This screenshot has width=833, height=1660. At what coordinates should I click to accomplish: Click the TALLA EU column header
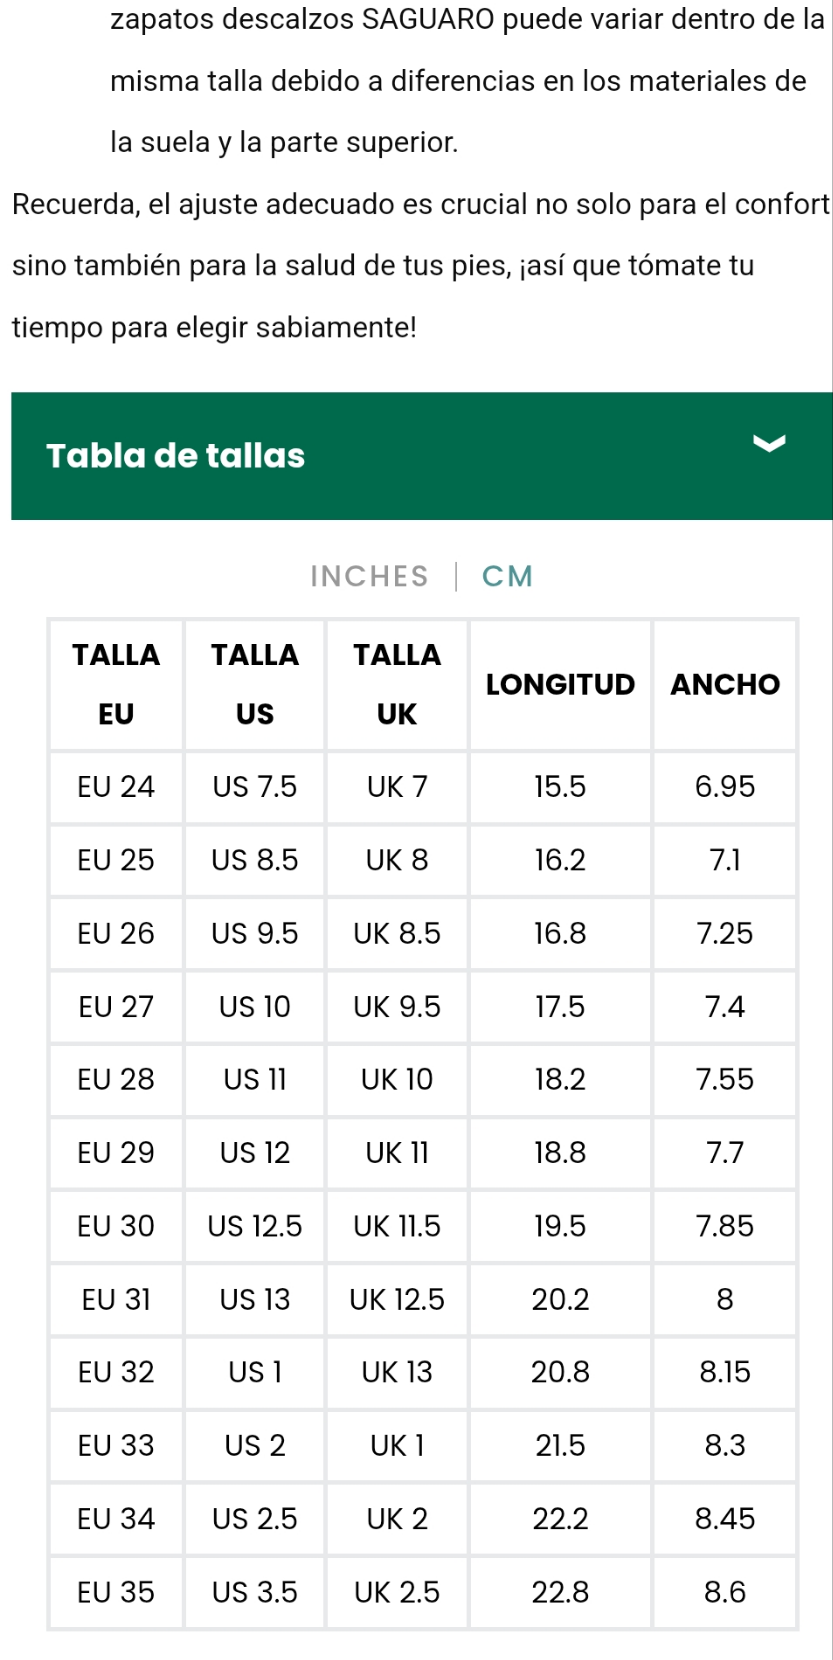click(x=116, y=684)
